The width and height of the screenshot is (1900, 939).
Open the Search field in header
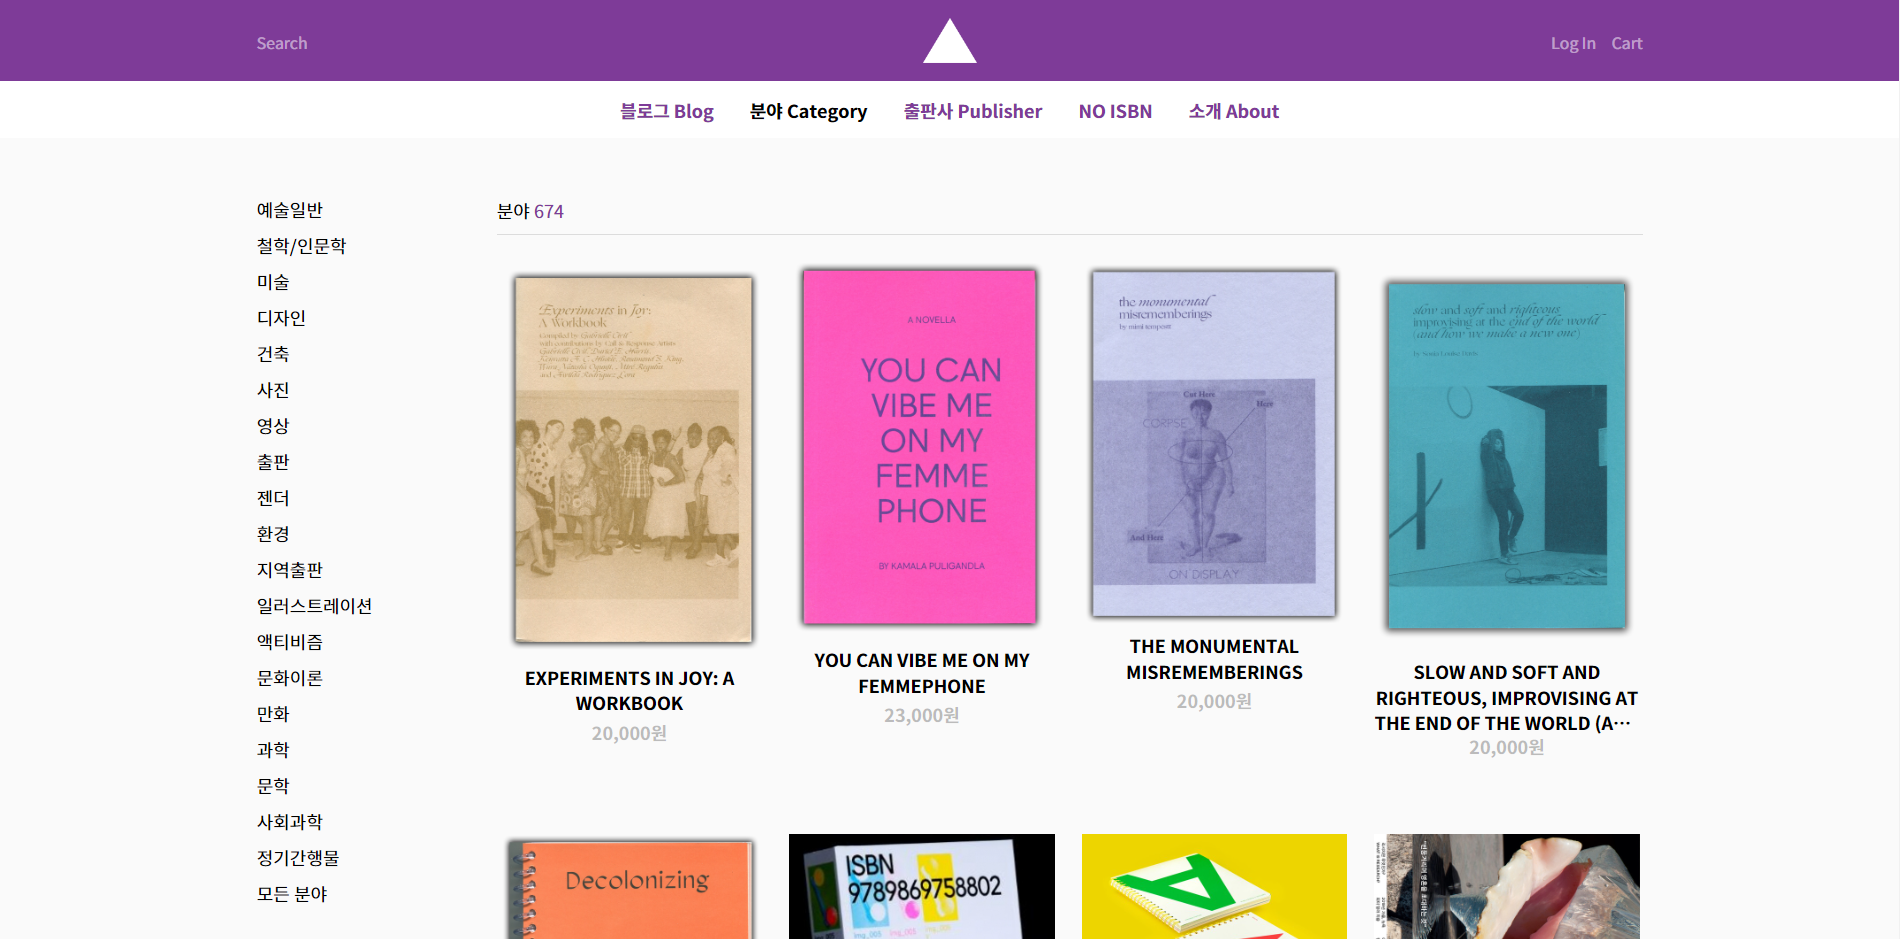(282, 43)
